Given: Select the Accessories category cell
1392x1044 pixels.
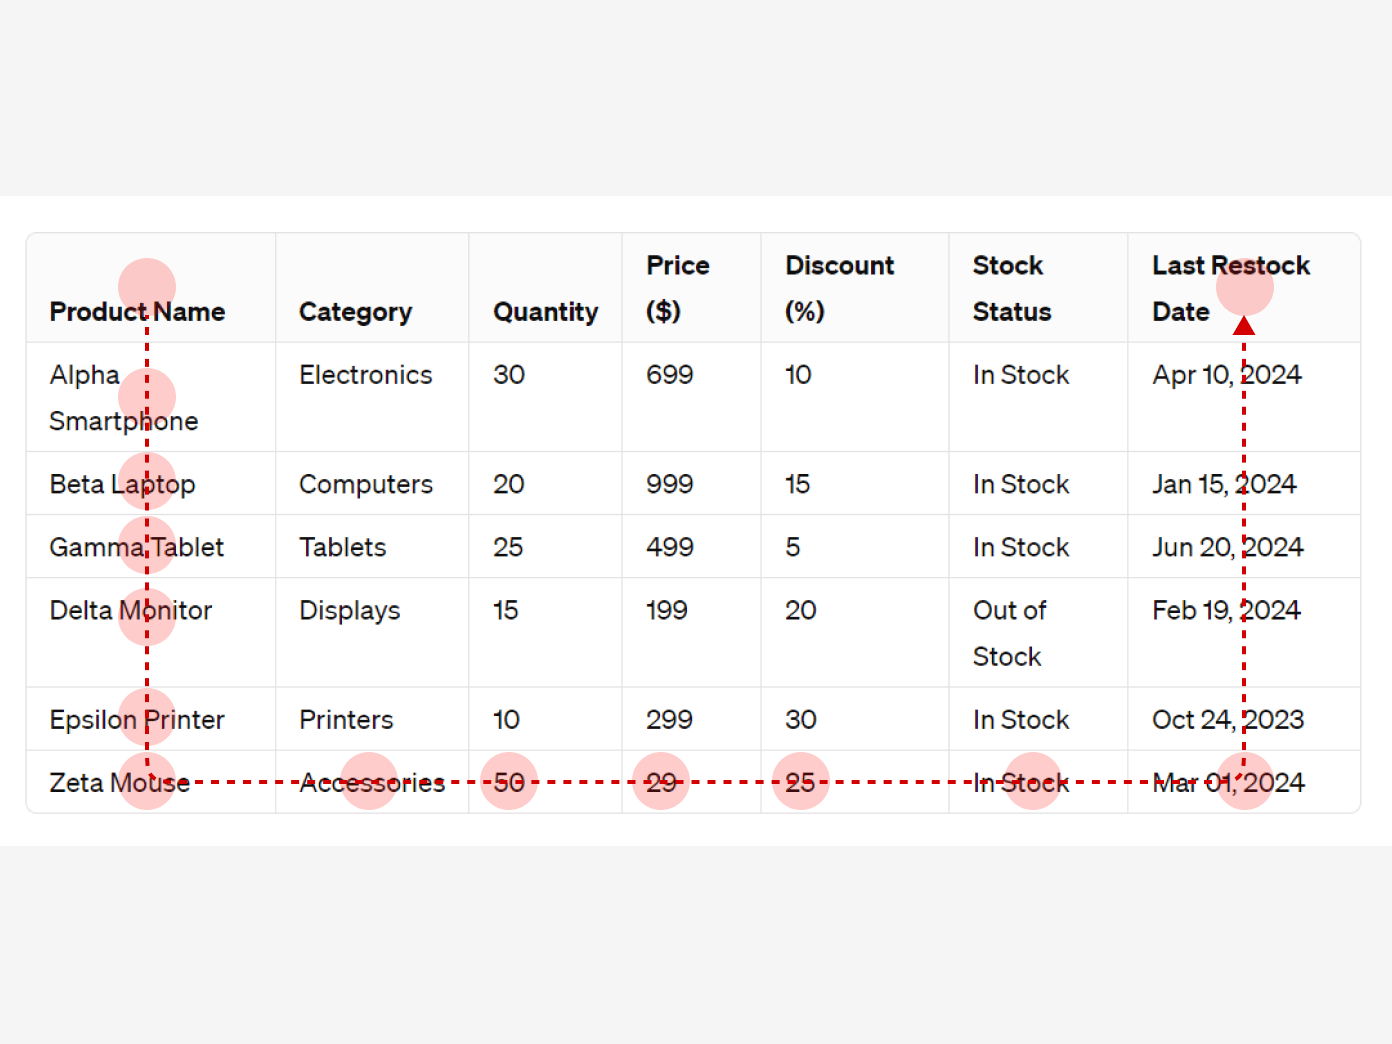Looking at the screenshot, I should click(372, 783).
